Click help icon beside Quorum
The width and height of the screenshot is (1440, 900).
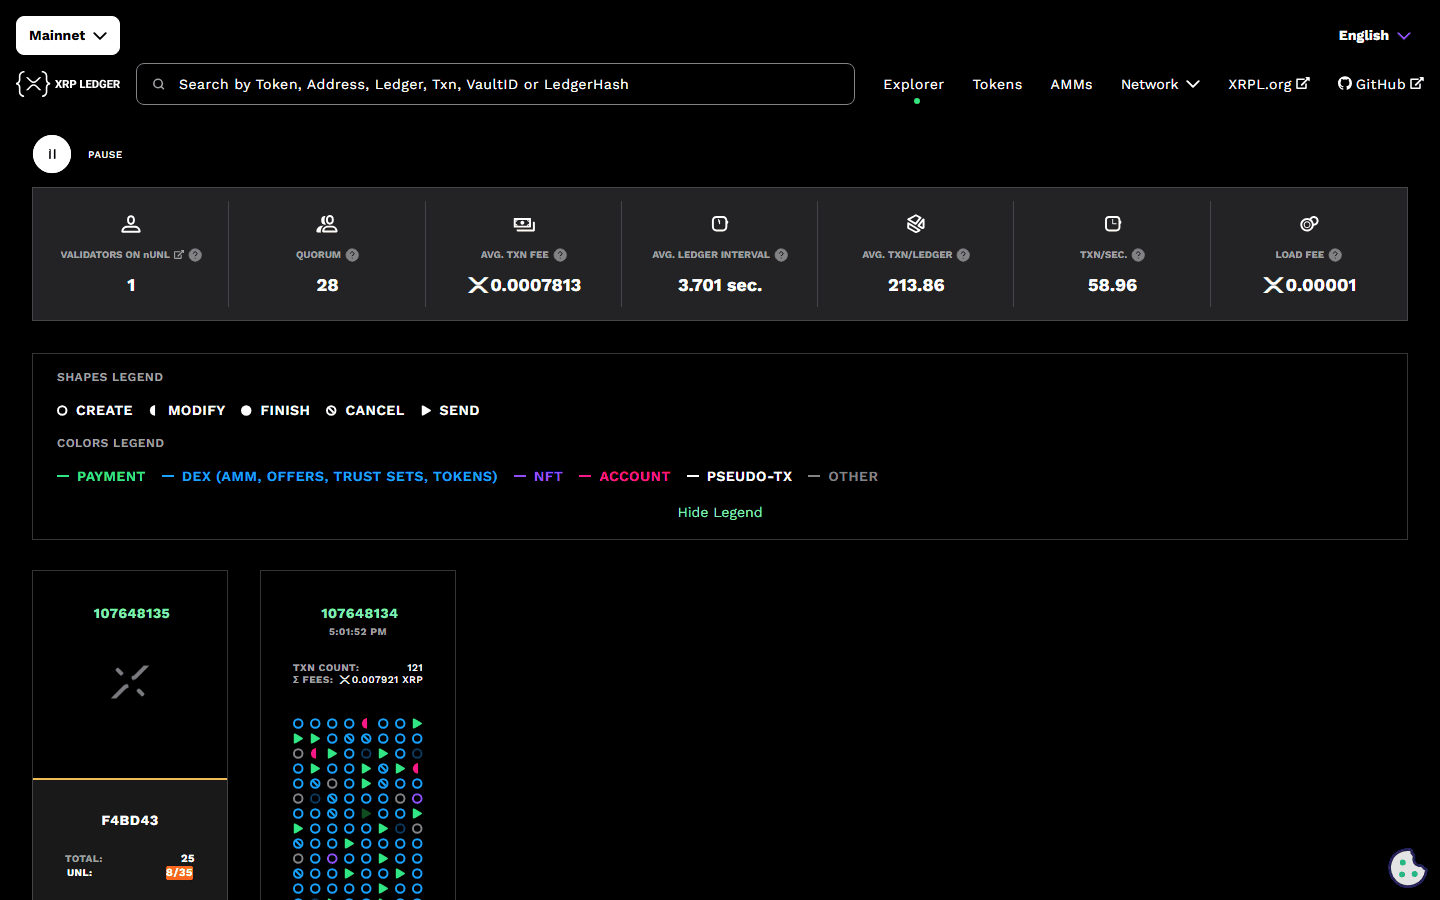pos(352,255)
